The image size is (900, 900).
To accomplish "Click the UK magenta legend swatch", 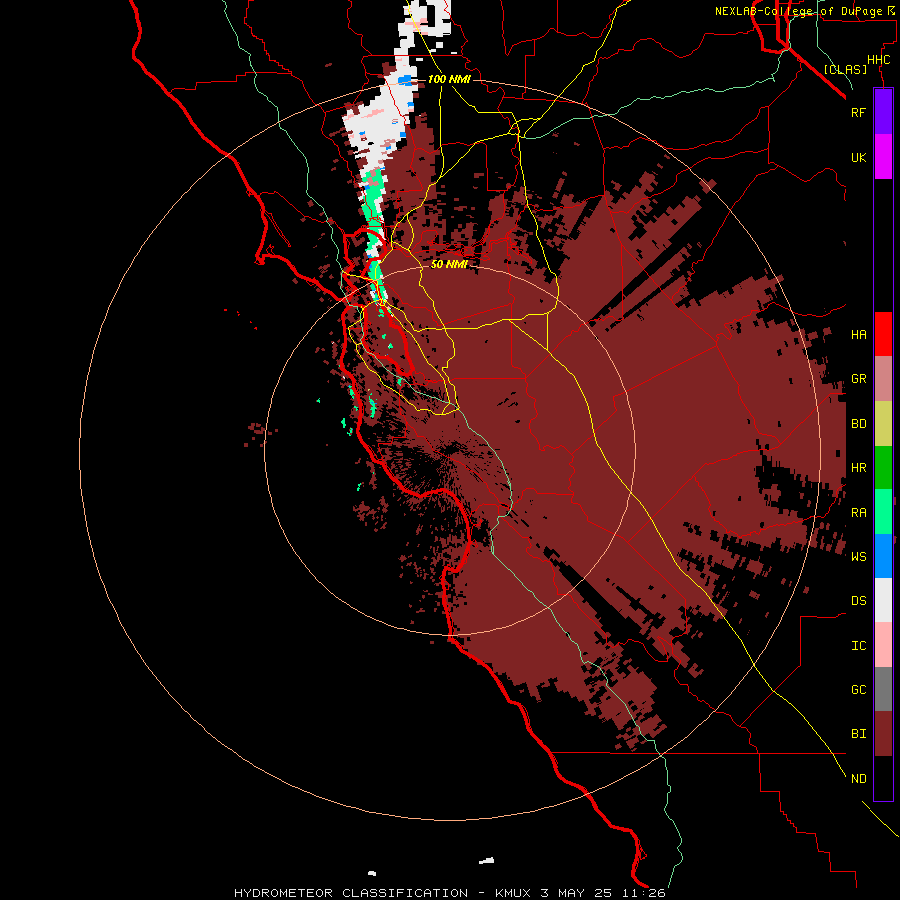I will [883, 157].
